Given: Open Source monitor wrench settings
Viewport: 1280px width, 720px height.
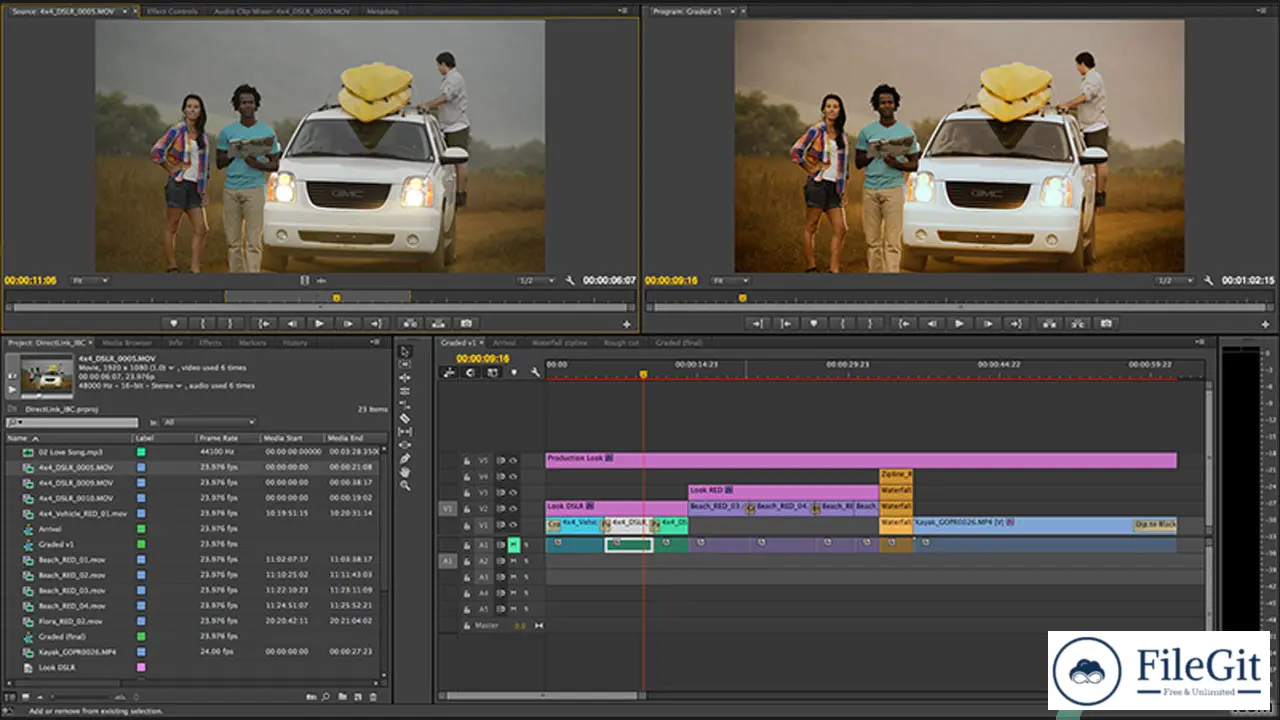Looking at the screenshot, I should coord(570,281).
